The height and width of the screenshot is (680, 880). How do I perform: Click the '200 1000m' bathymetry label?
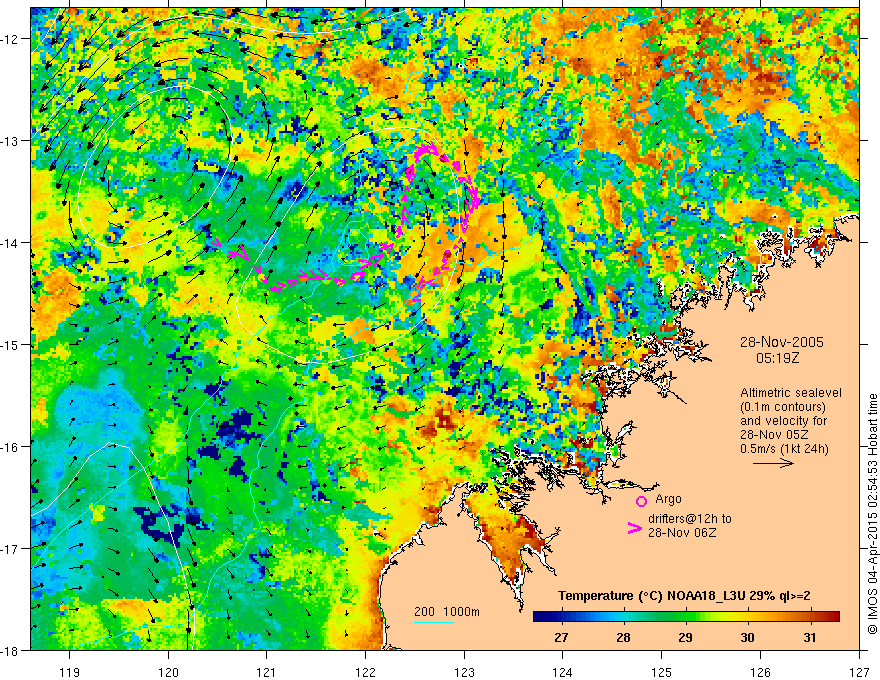pos(447,612)
